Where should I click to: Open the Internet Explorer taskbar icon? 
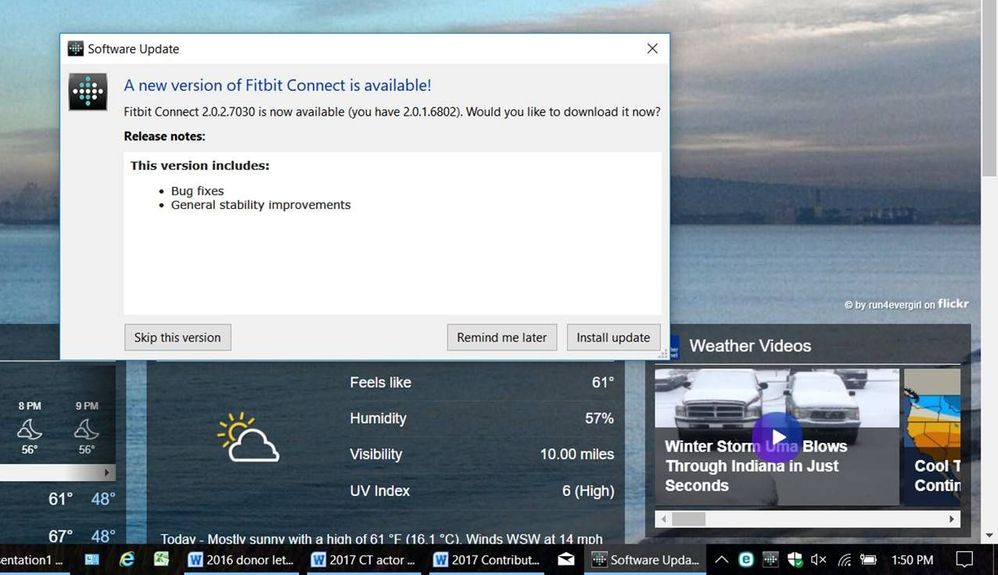pyautogui.click(x=127, y=560)
